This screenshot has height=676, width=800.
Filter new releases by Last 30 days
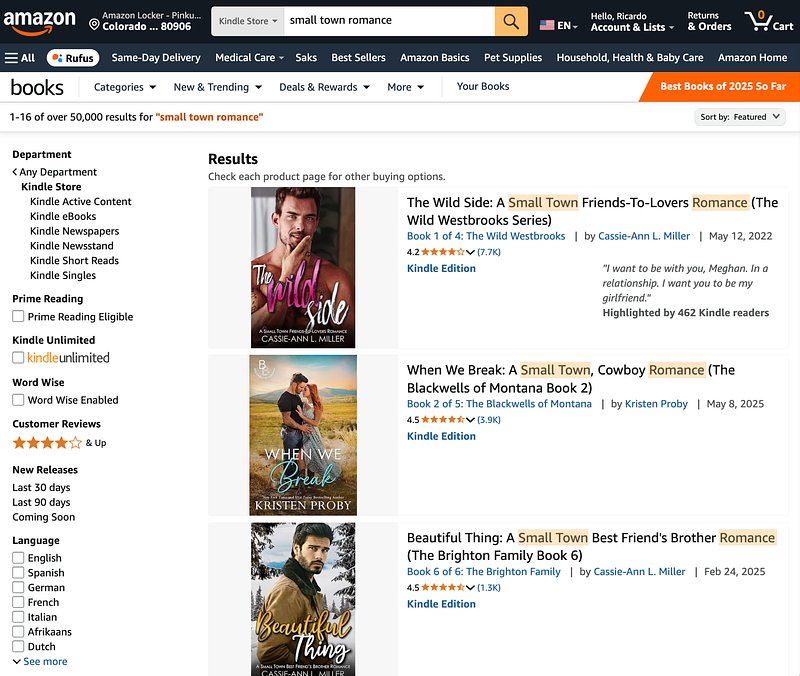(41, 487)
